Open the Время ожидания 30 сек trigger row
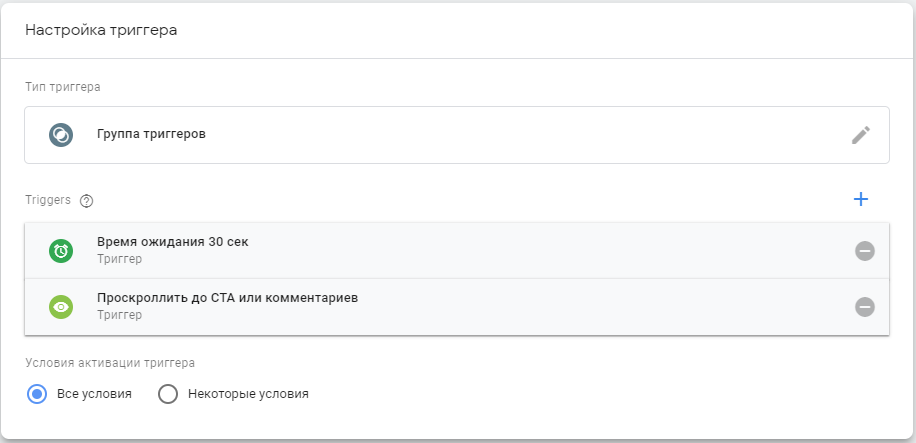916x443 pixels. 457,251
